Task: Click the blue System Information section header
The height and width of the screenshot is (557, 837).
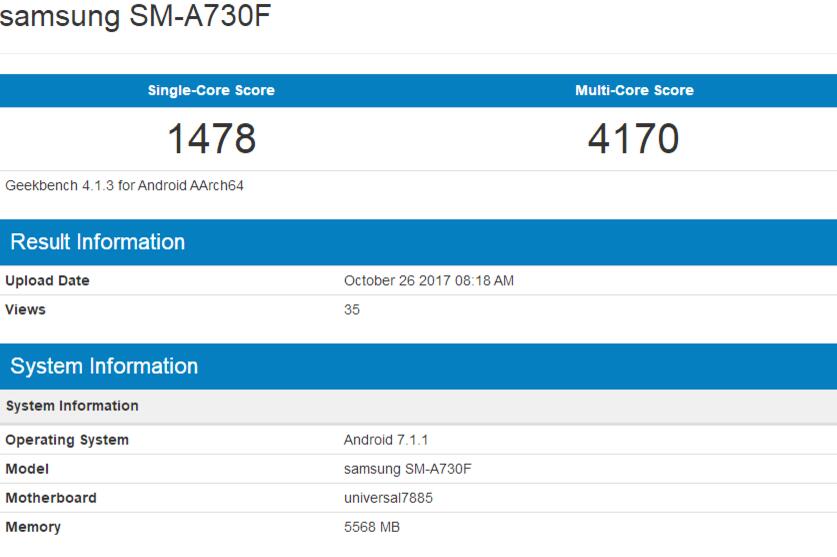Action: click(418, 366)
